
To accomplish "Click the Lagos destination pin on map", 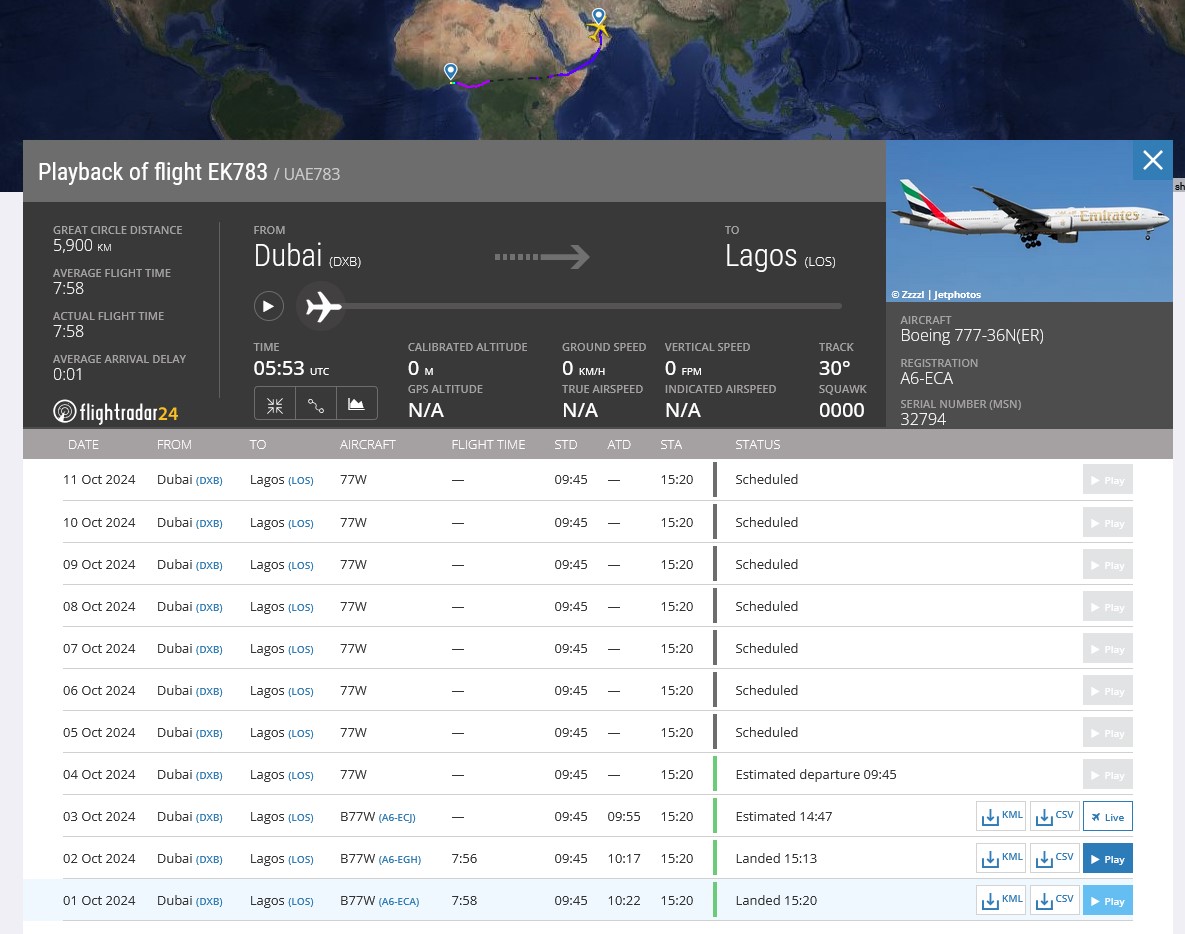I will point(450,72).
